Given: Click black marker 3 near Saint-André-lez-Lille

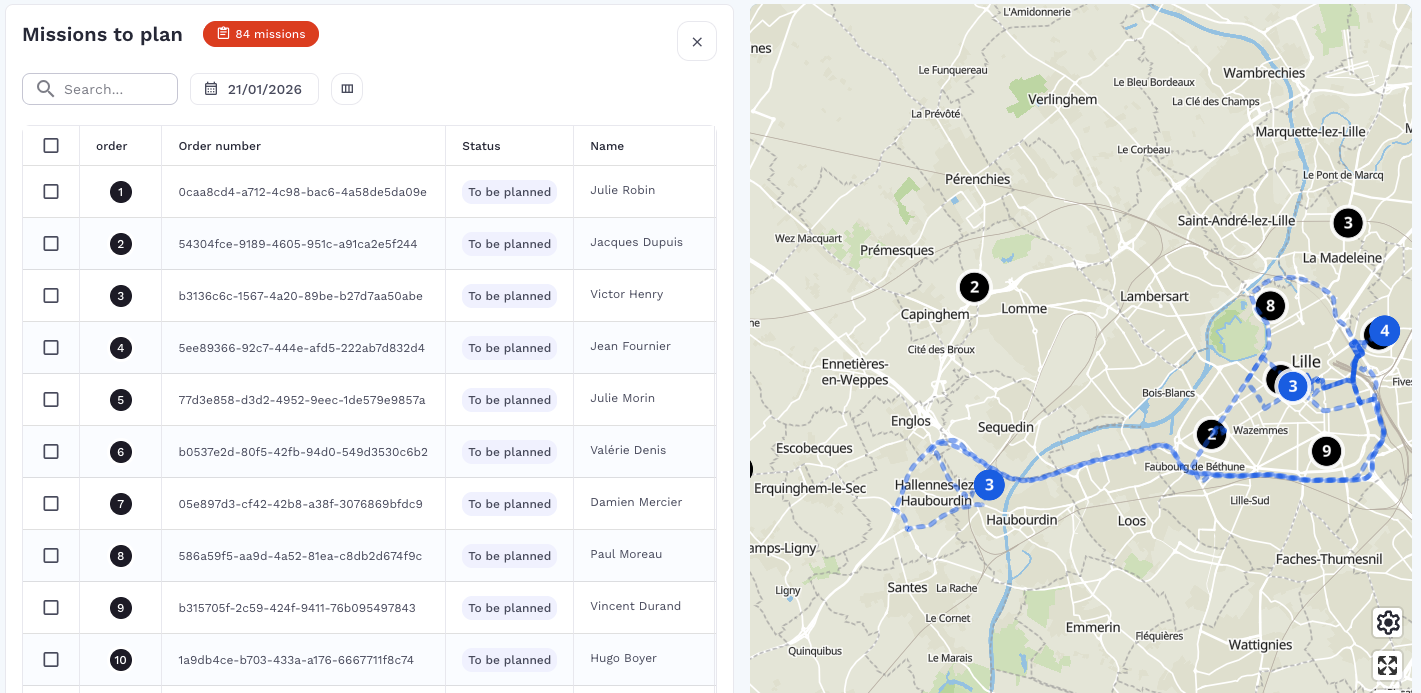Looking at the screenshot, I should pyautogui.click(x=1347, y=223).
